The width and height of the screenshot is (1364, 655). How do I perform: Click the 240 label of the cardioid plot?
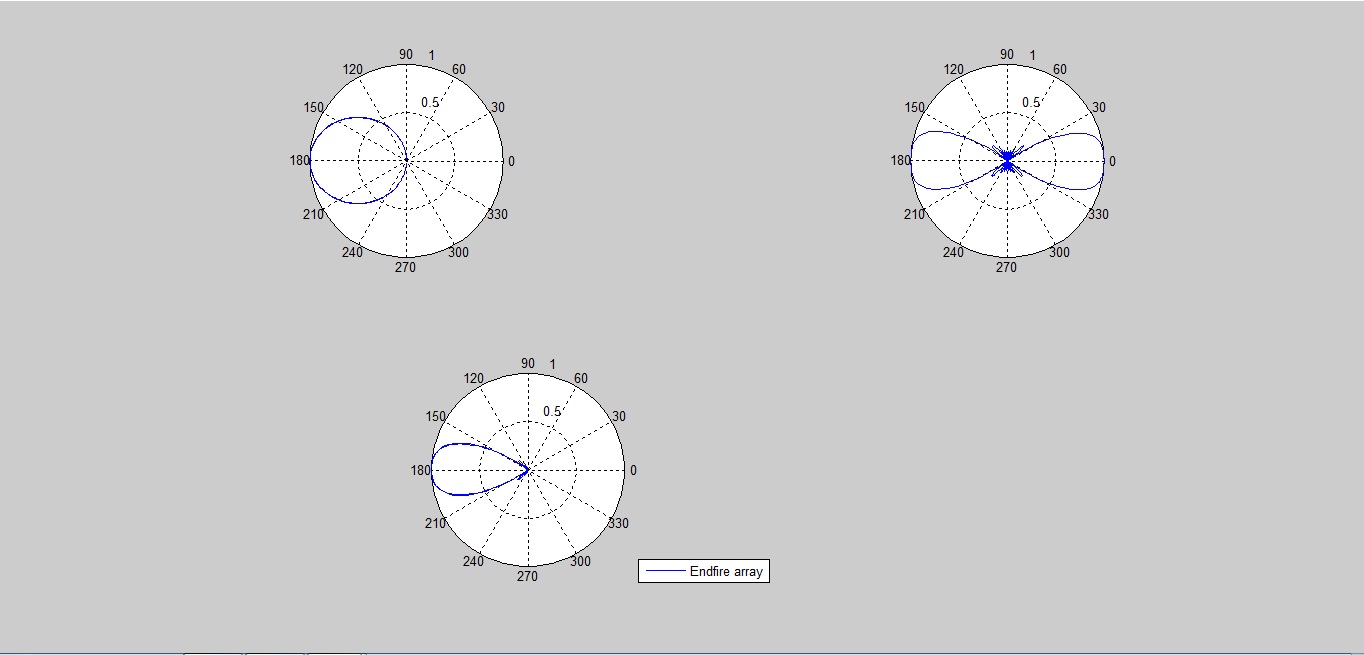point(352,252)
